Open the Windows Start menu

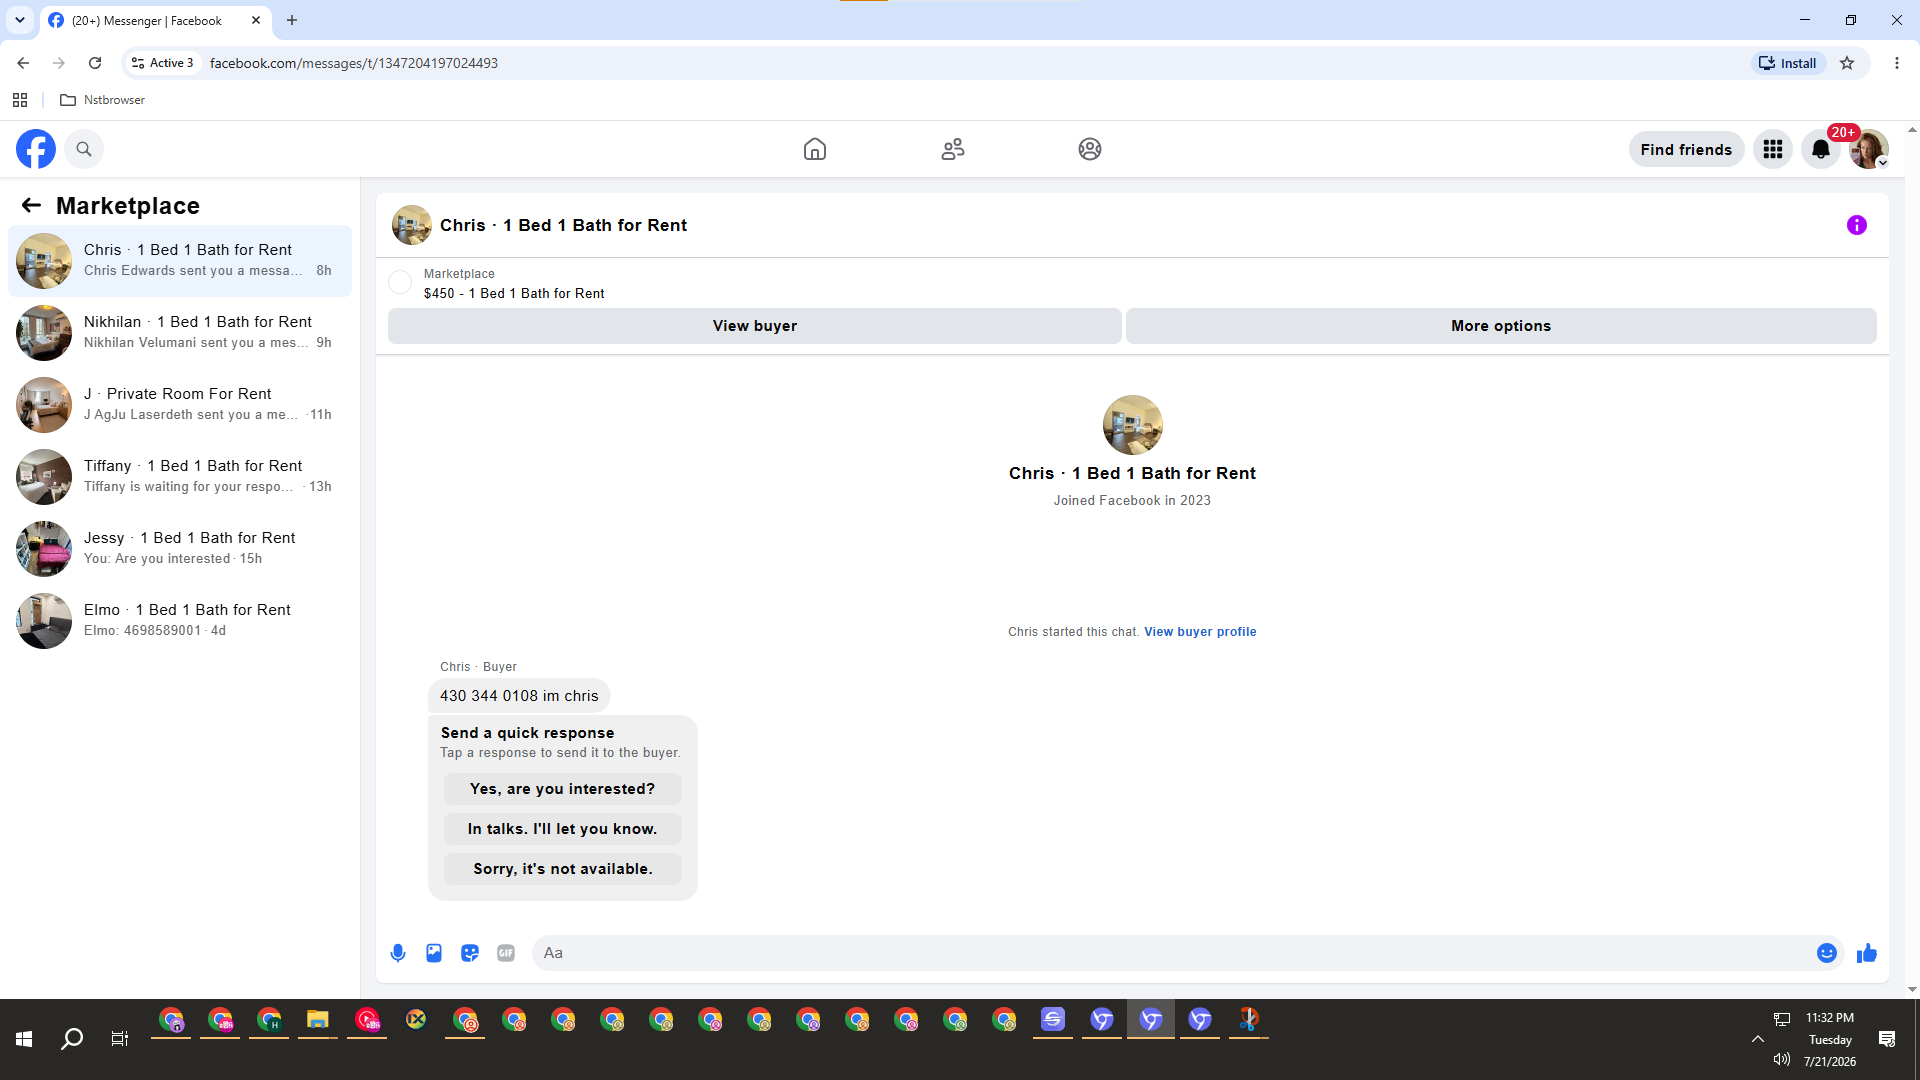click(24, 1040)
